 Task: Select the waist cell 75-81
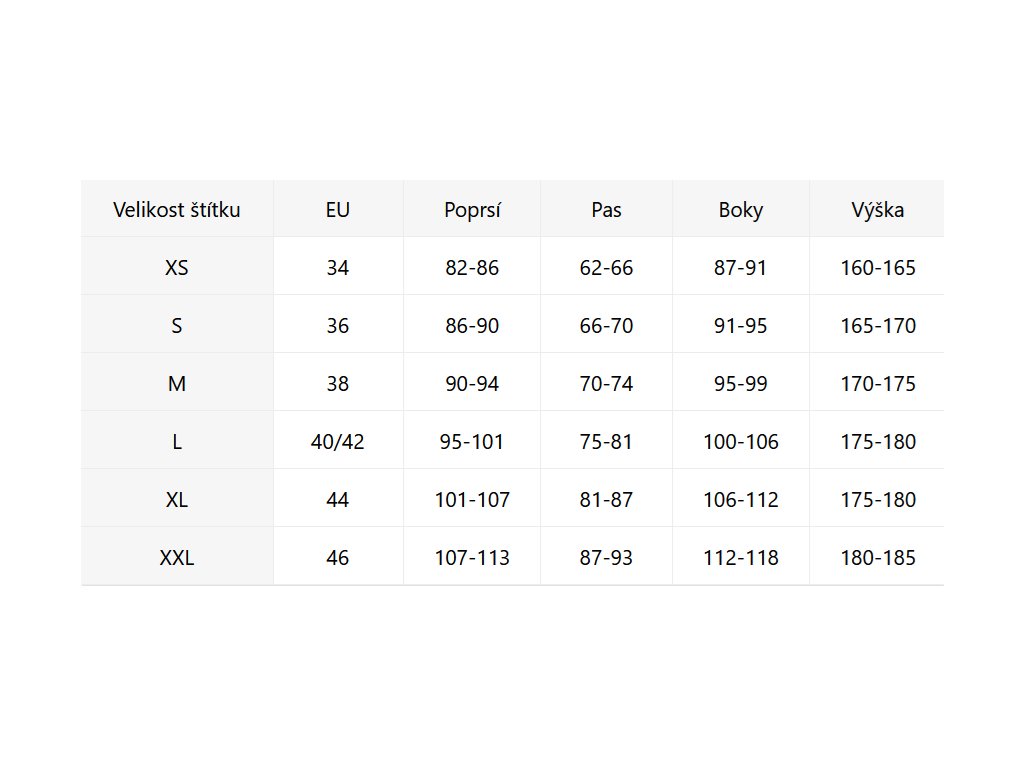point(606,442)
